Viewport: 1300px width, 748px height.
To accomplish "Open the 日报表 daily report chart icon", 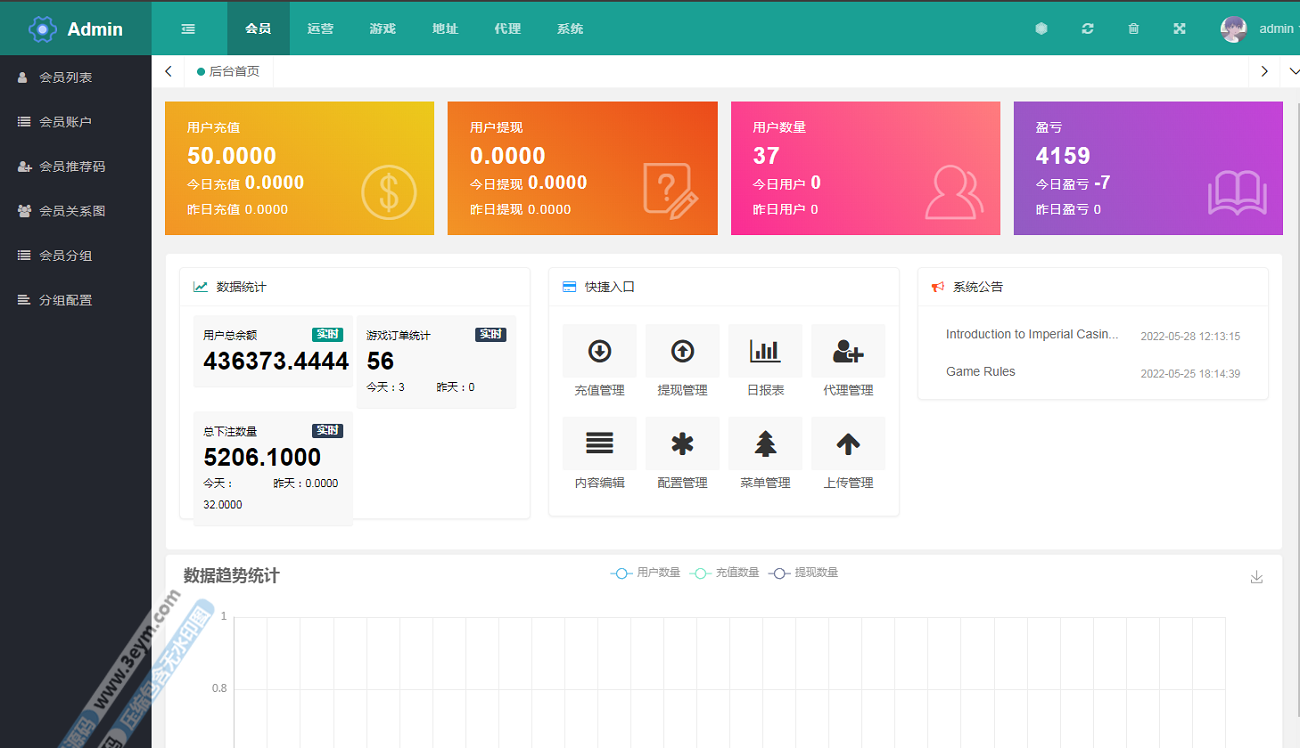I will click(x=765, y=351).
